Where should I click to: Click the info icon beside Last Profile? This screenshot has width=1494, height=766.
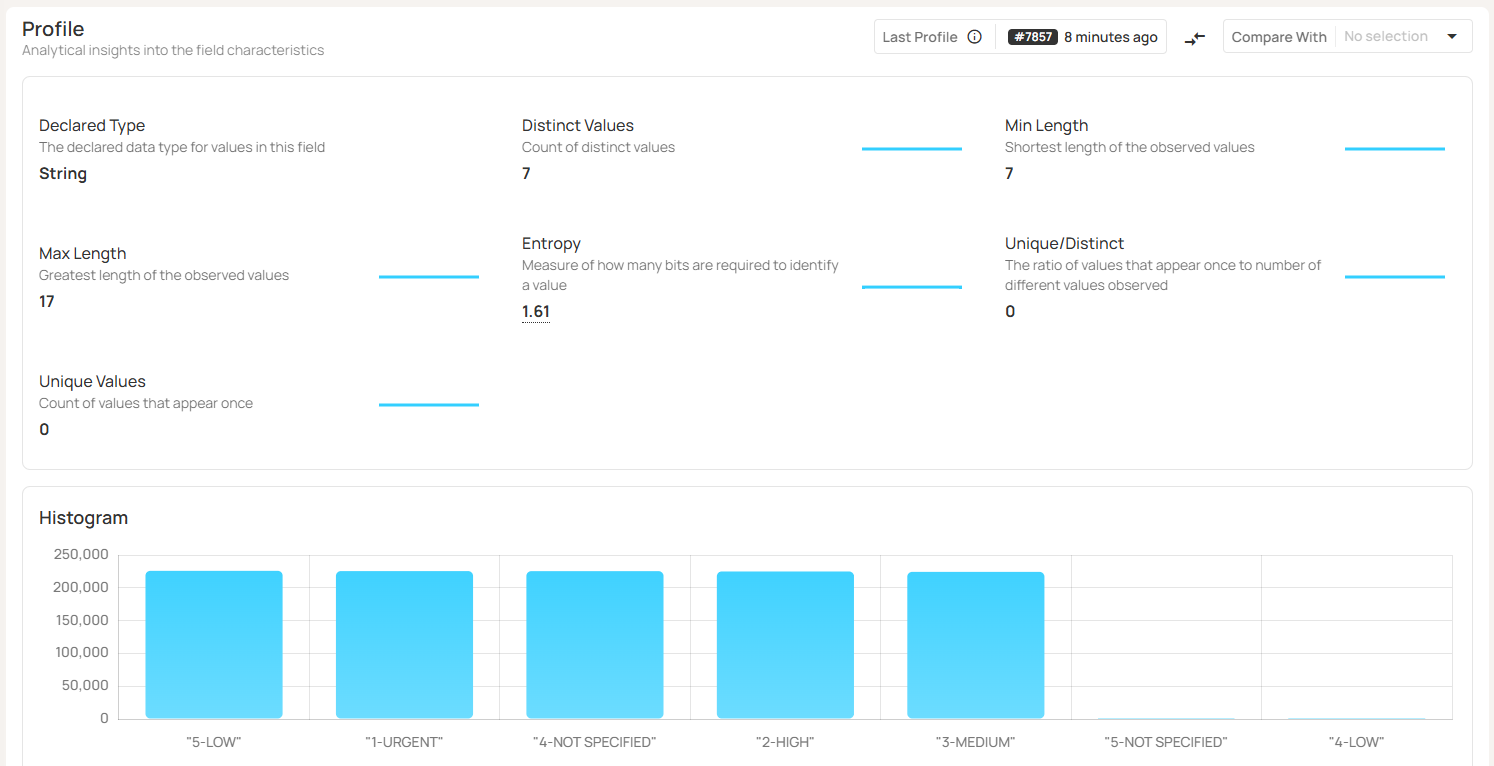[x=973, y=36]
